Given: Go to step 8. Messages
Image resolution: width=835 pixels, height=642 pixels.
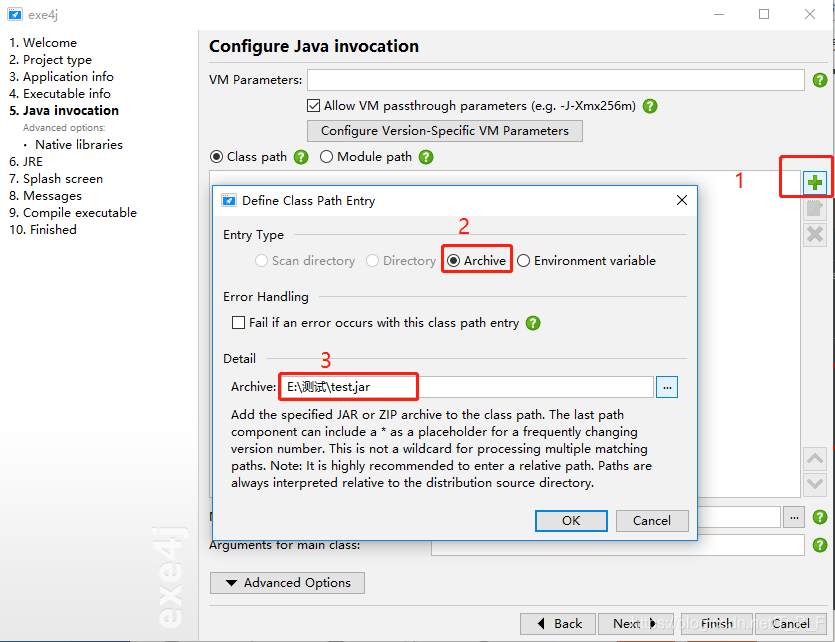Looking at the screenshot, I should [x=45, y=196].
